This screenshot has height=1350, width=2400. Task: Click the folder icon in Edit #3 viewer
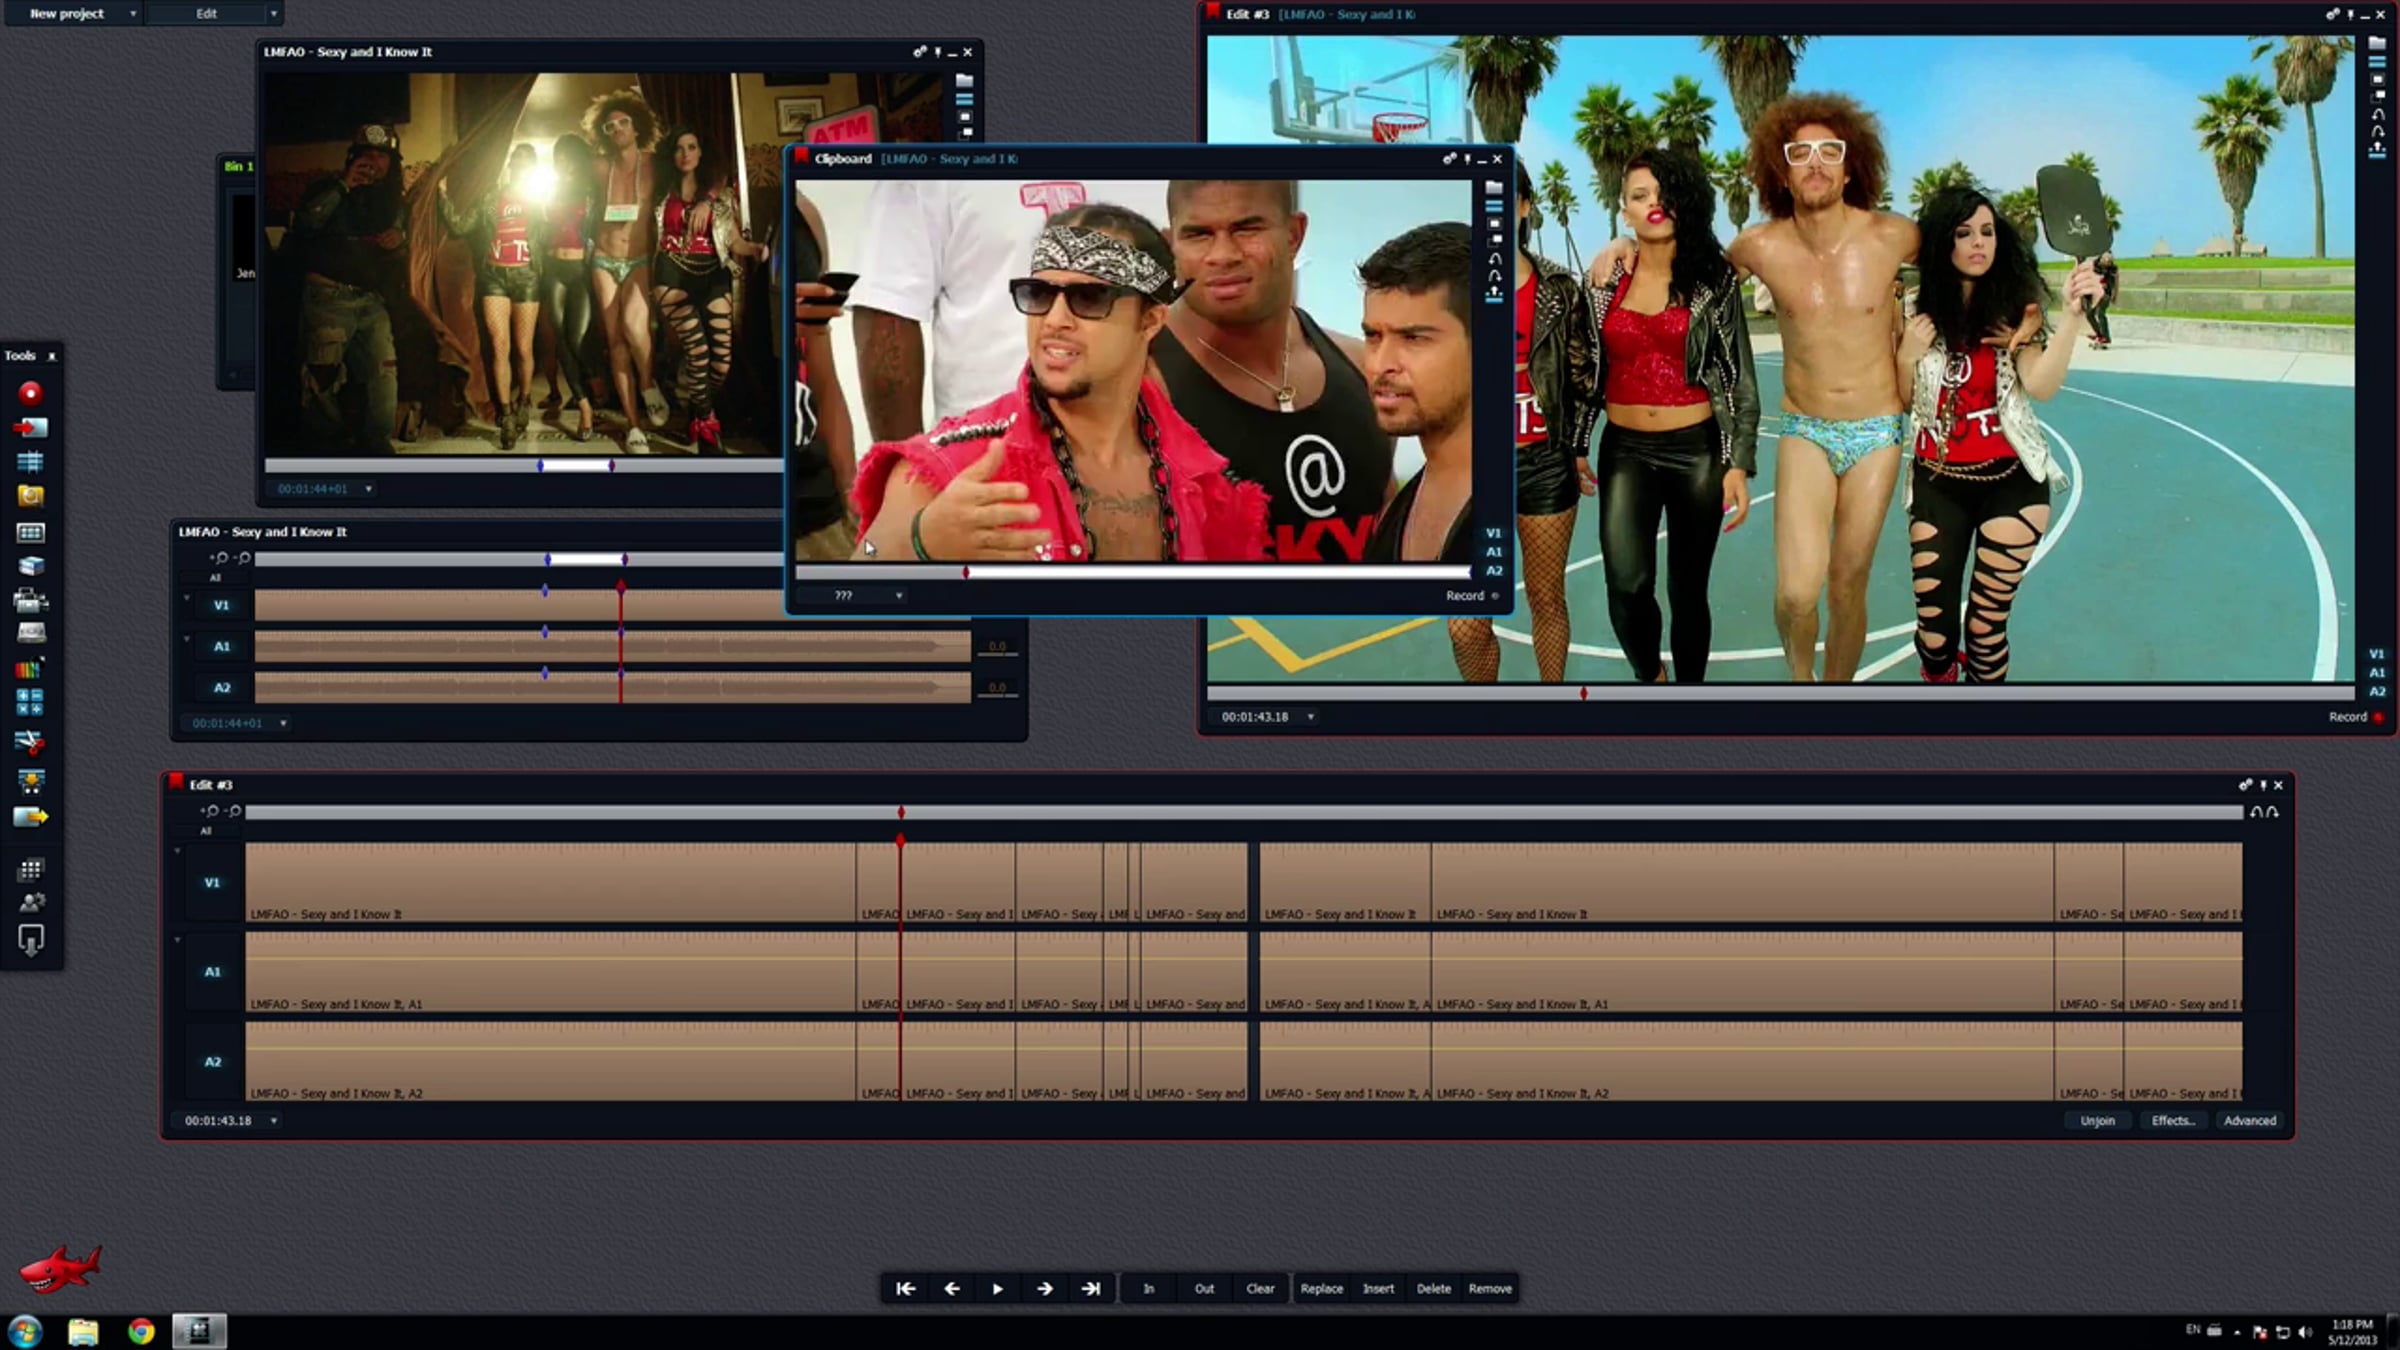point(2377,44)
